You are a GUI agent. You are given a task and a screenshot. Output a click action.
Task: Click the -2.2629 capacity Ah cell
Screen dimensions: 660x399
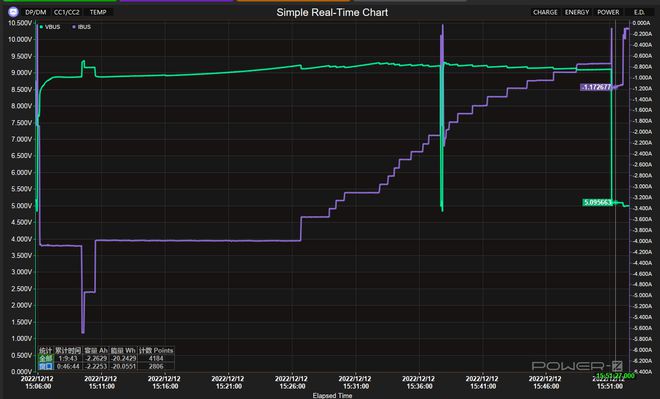(96, 358)
